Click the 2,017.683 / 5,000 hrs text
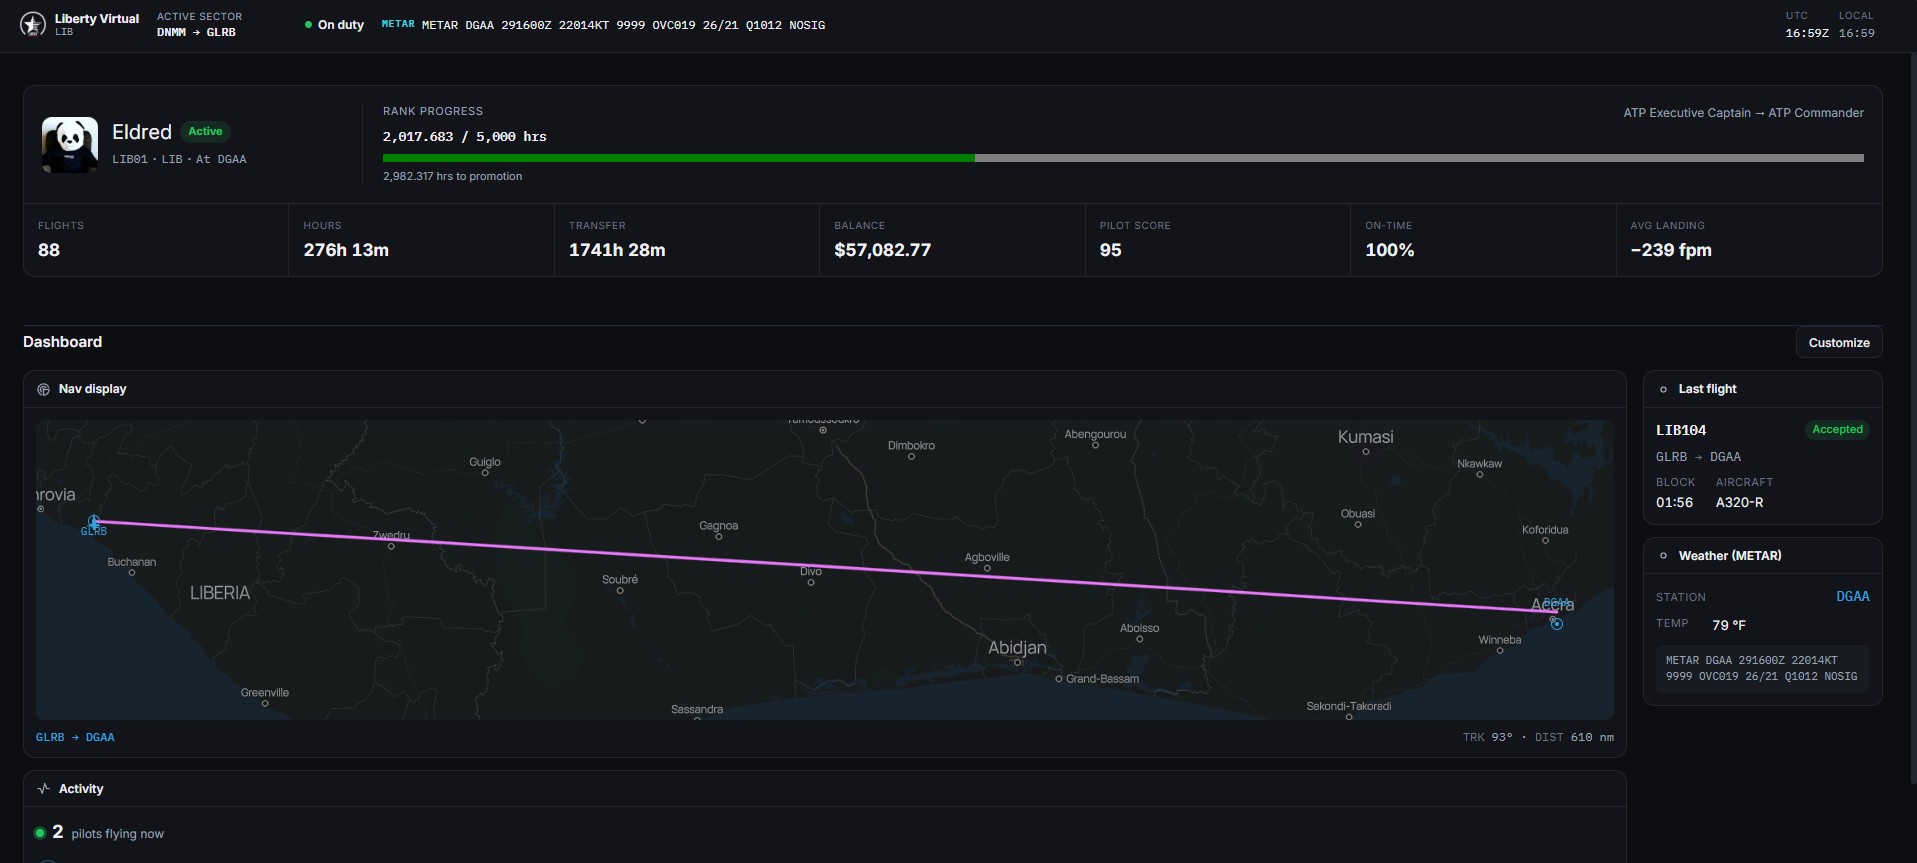Image resolution: width=1917 pixels, height=863 pixels. (465, 137)
